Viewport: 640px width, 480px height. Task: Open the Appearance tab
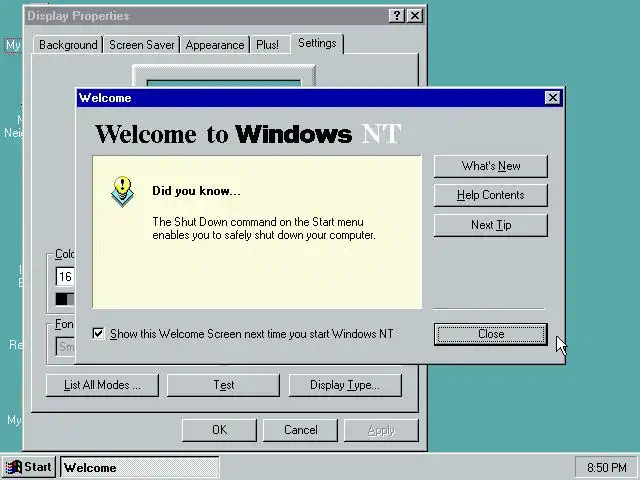click(x=215, y=45)
